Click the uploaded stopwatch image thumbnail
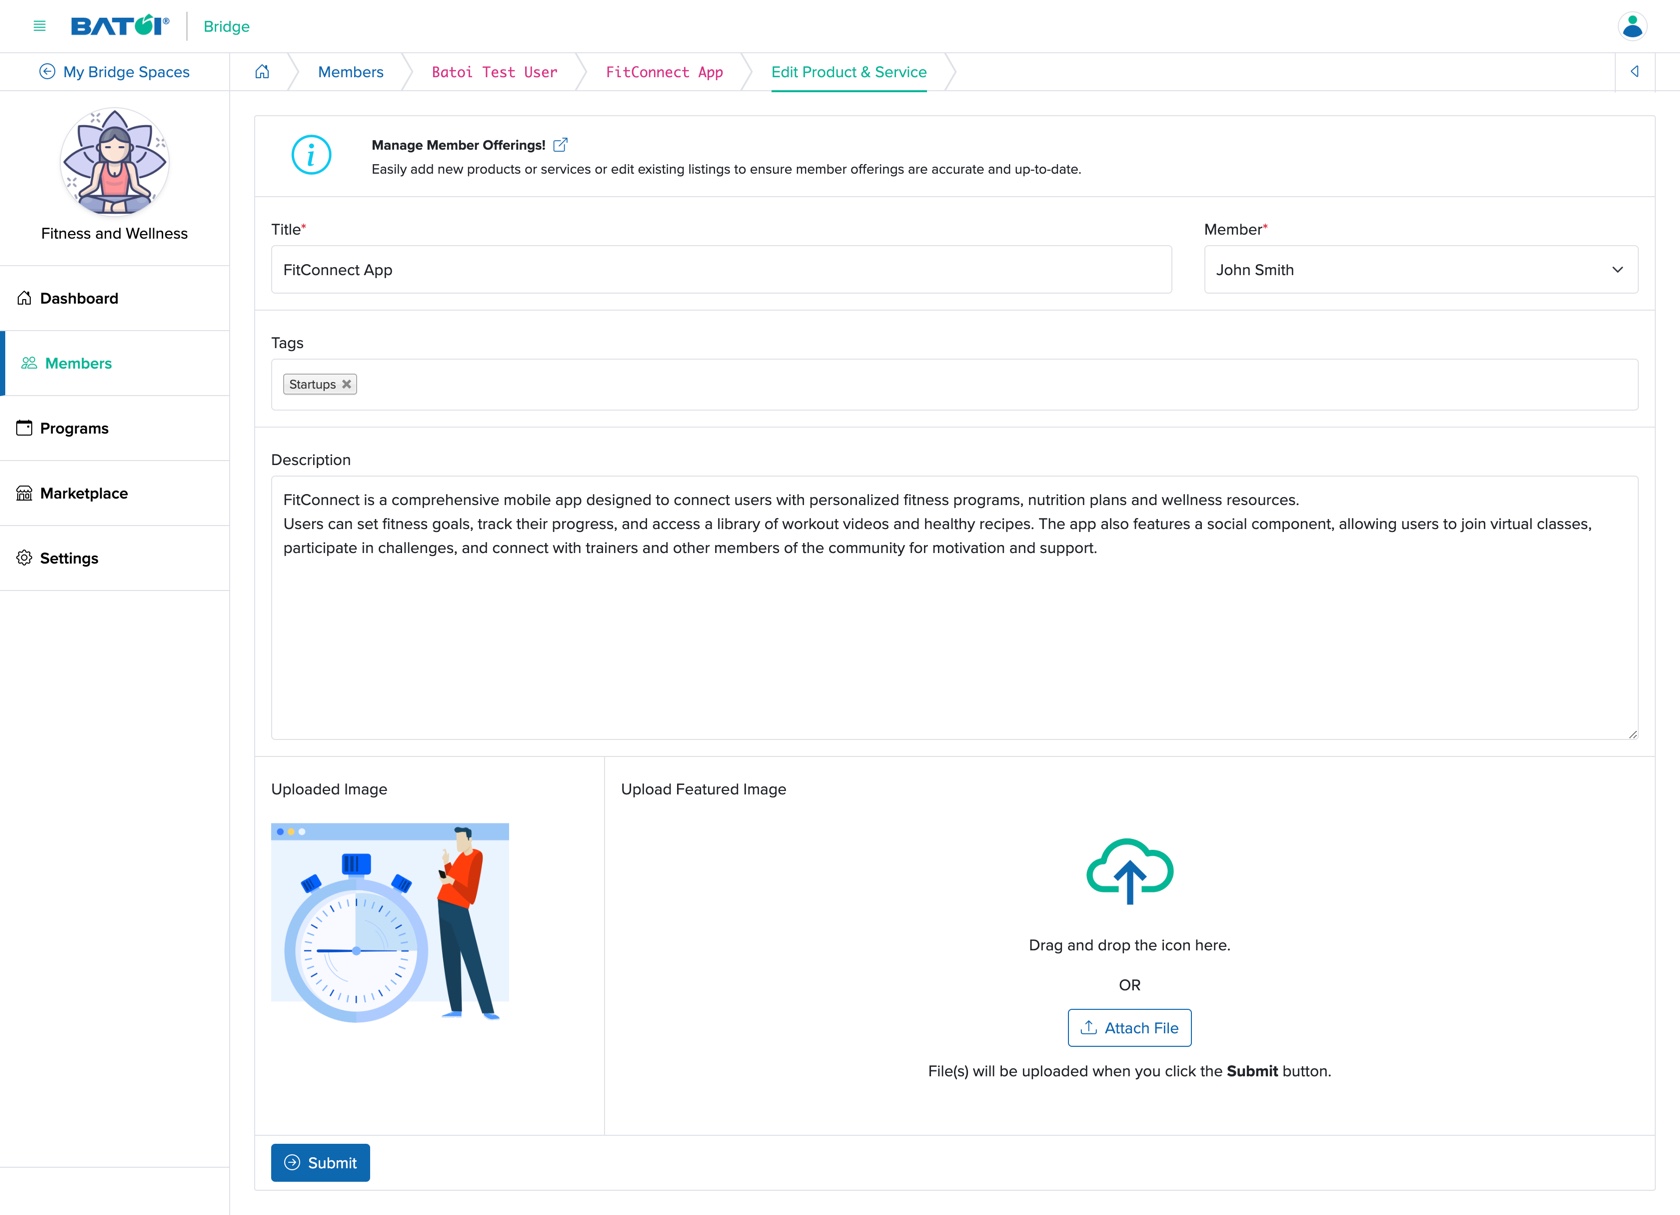This screenshot has height=1215, width=1680. point(390,922)
